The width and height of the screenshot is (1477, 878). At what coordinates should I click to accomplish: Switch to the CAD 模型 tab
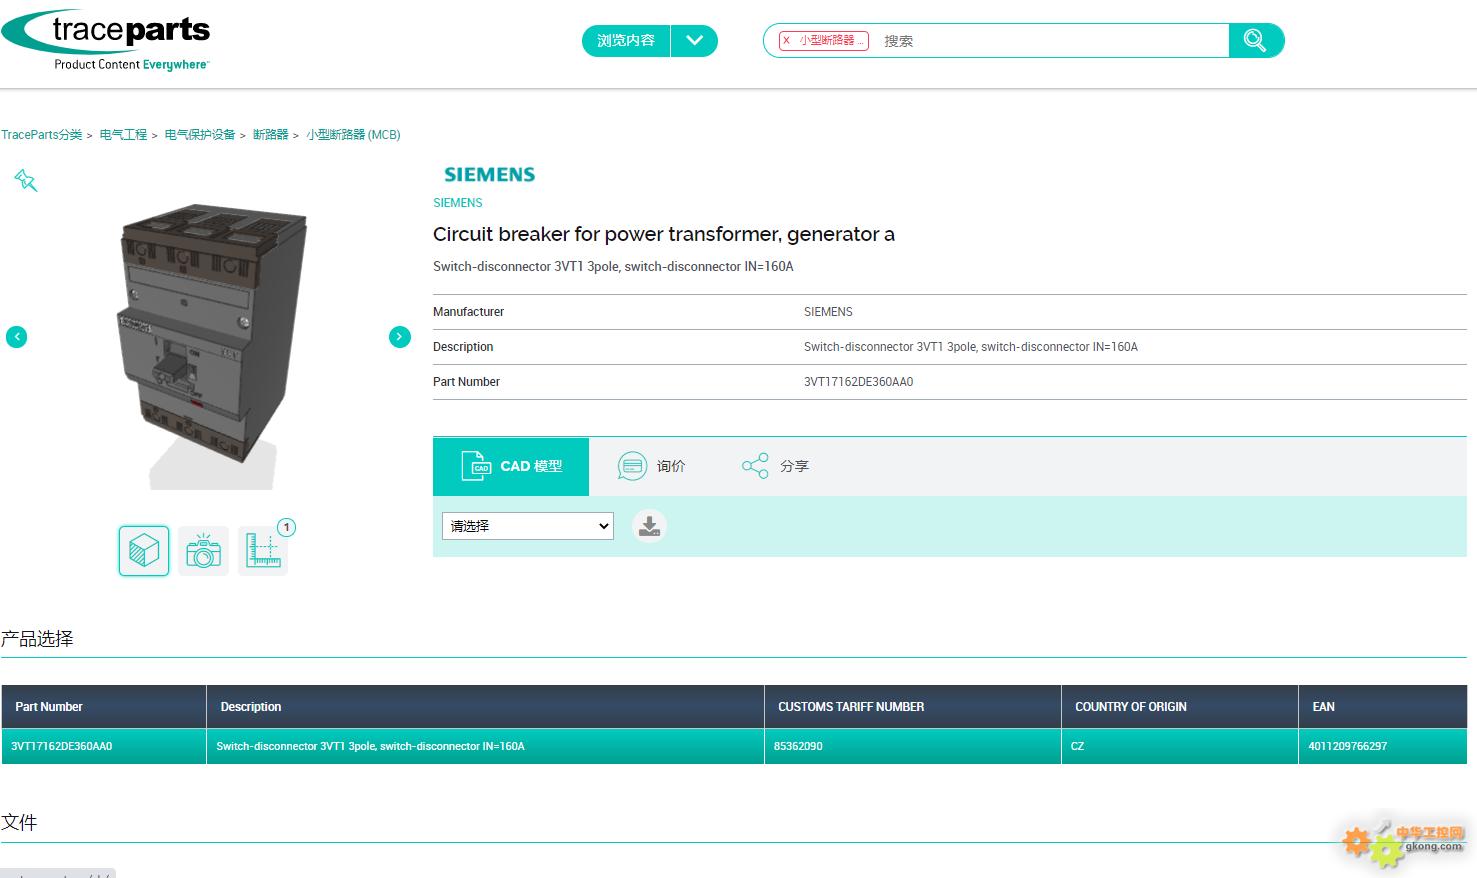(x=511, y=466)
